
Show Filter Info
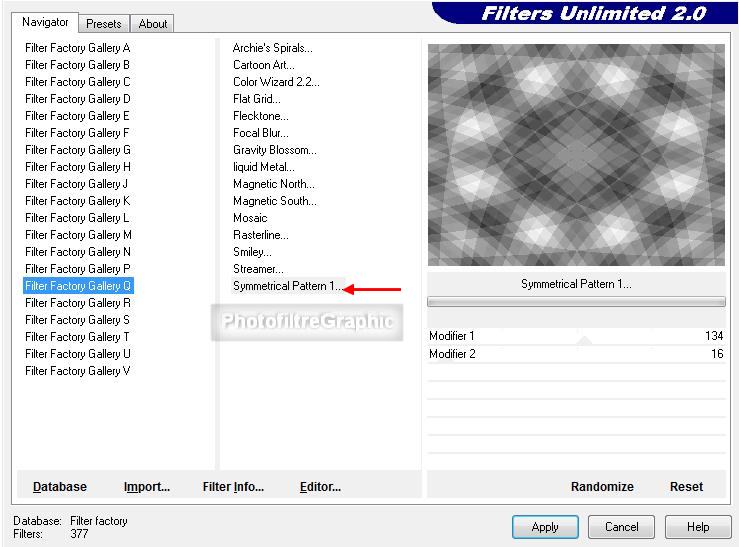[x=233, y=487]
